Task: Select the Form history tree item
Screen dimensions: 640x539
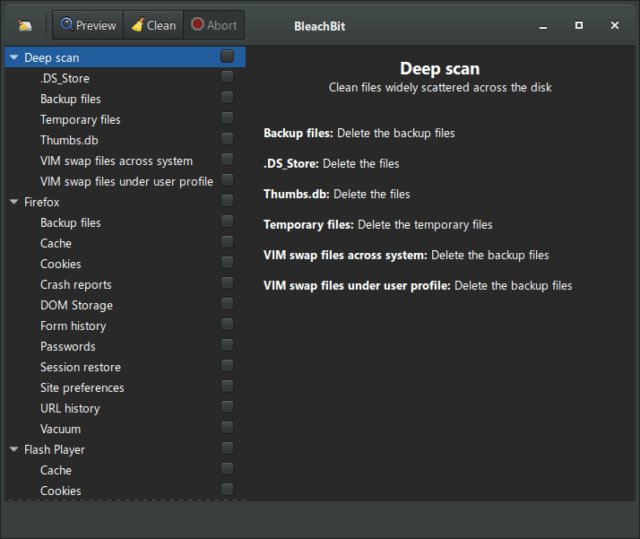Action: click(x=125, y=326)
